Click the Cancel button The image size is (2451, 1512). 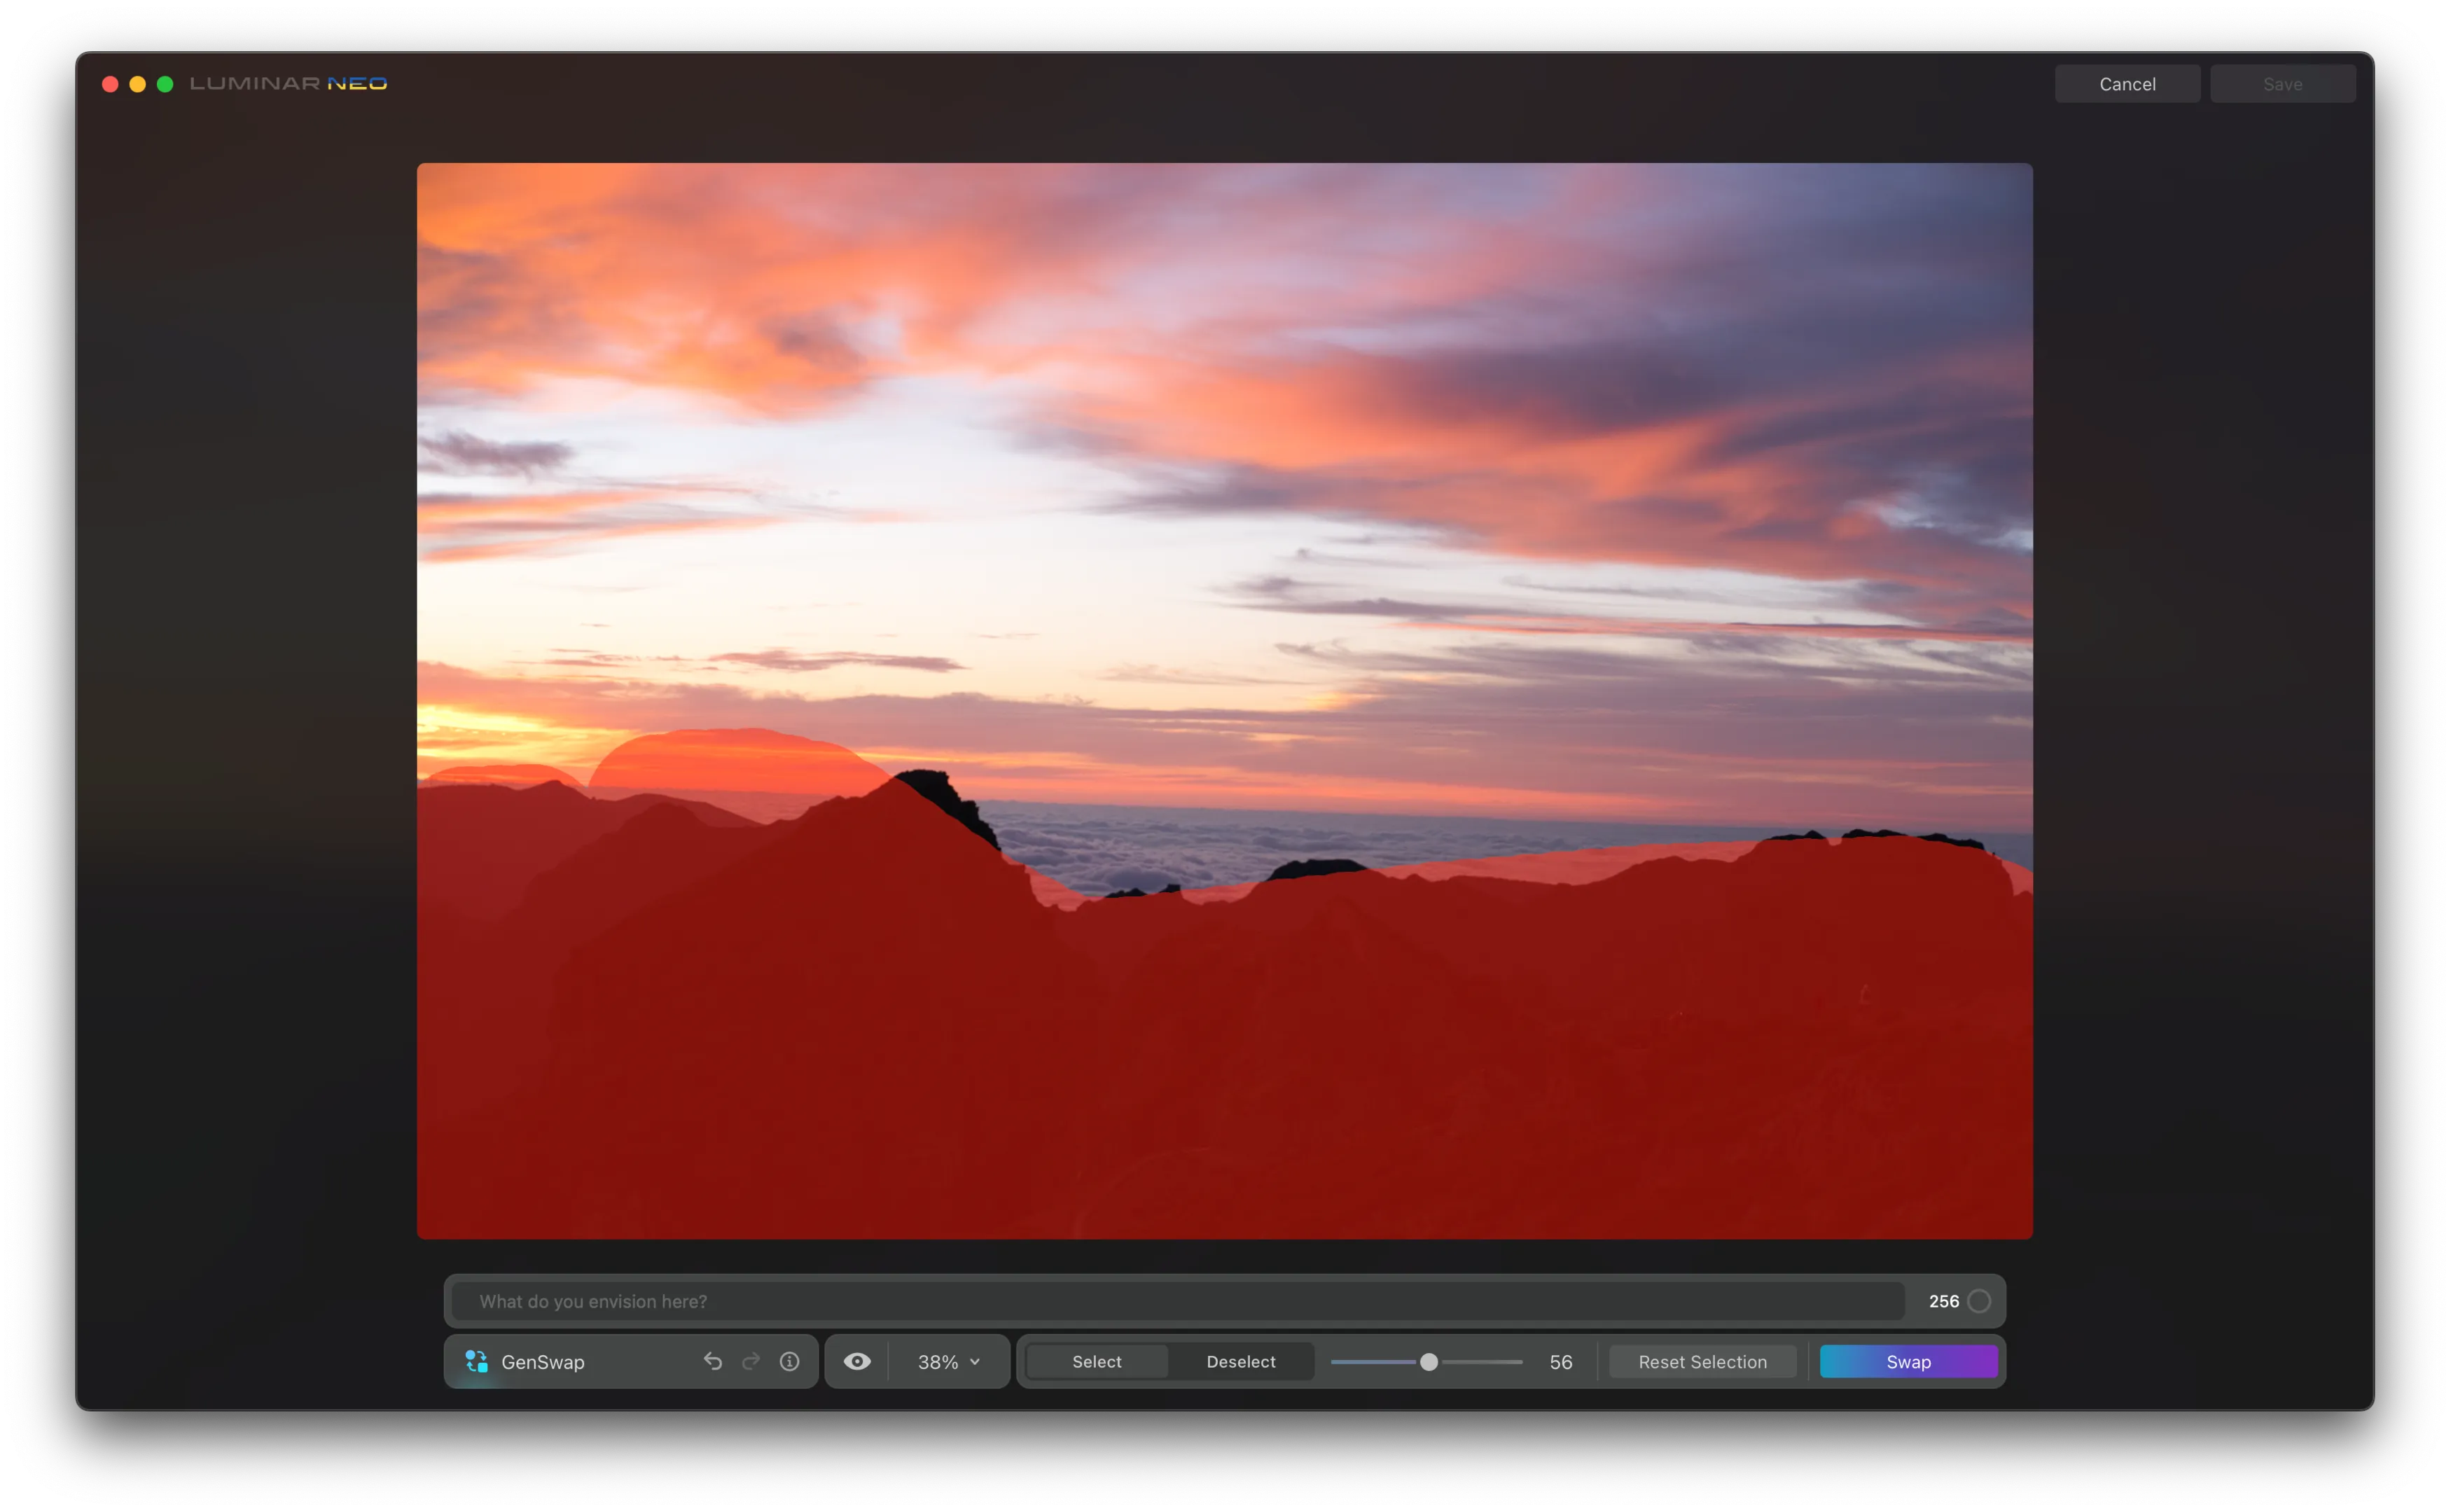[x=2126, y=84]
